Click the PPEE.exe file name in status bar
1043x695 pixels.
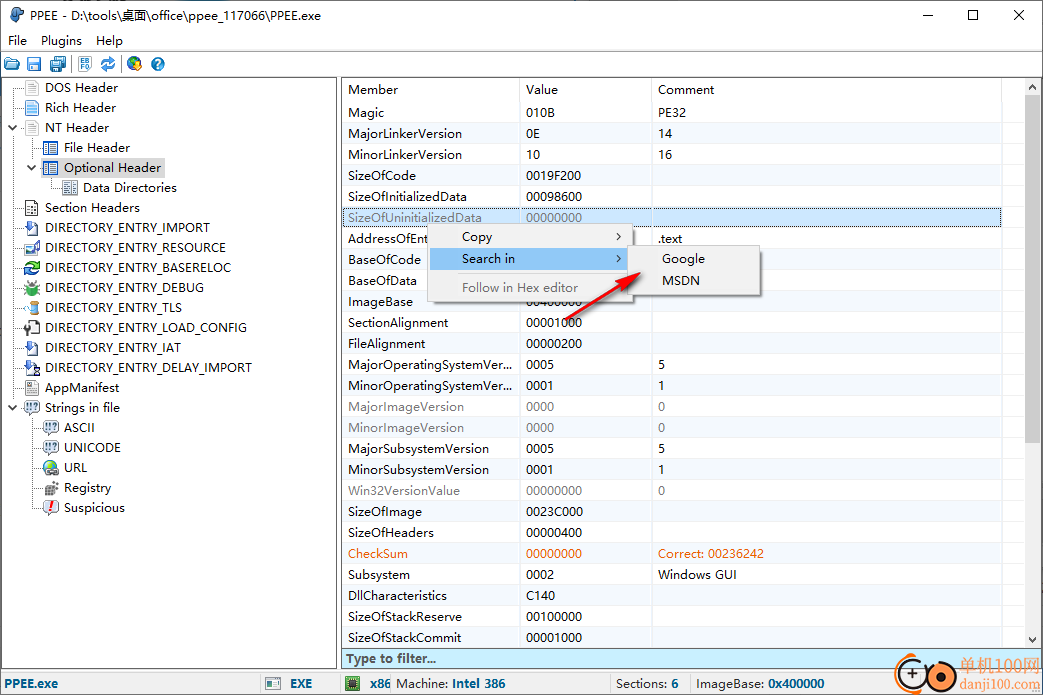31,684
